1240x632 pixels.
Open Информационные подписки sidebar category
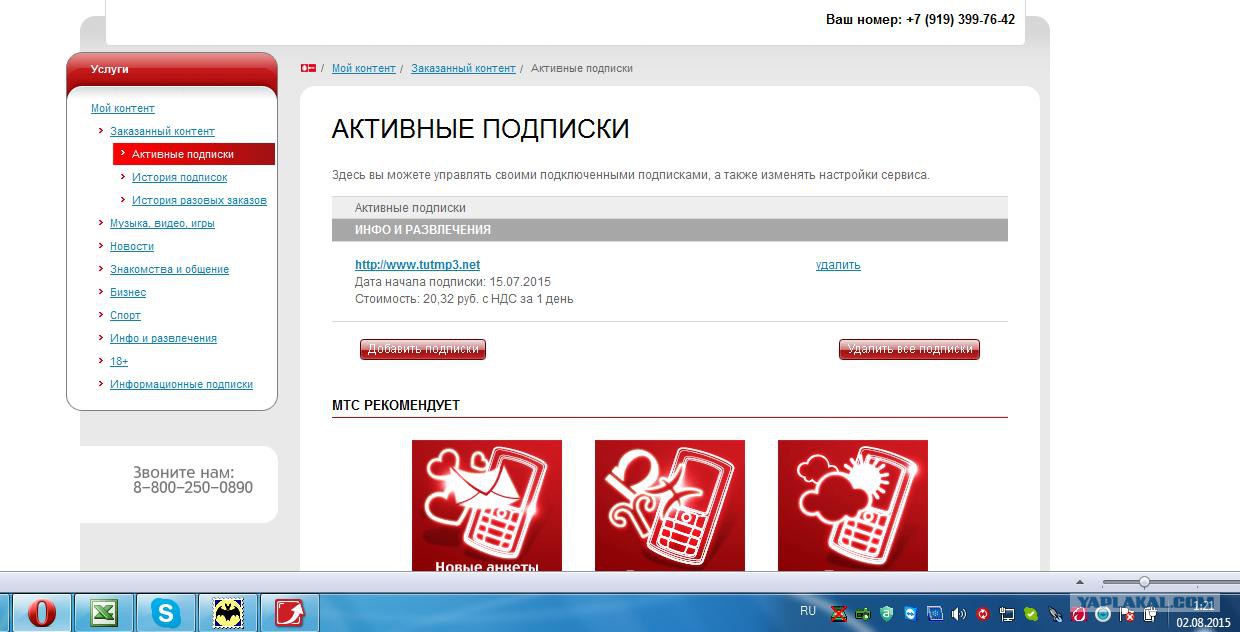click(x=181, y=384)
